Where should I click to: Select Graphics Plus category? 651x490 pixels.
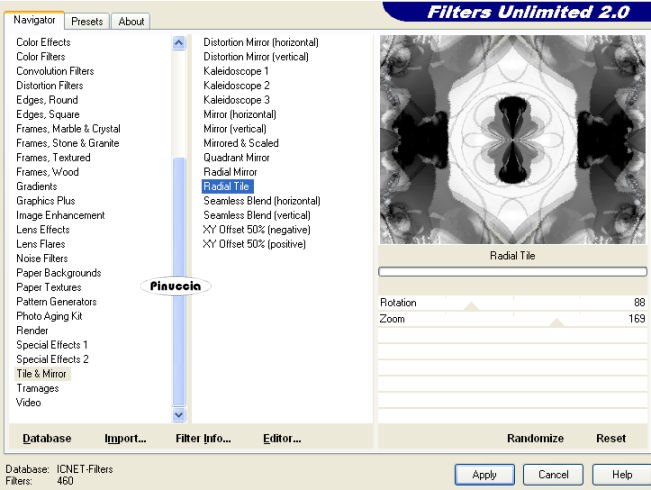pyautogui.click(x=46, y=201)
